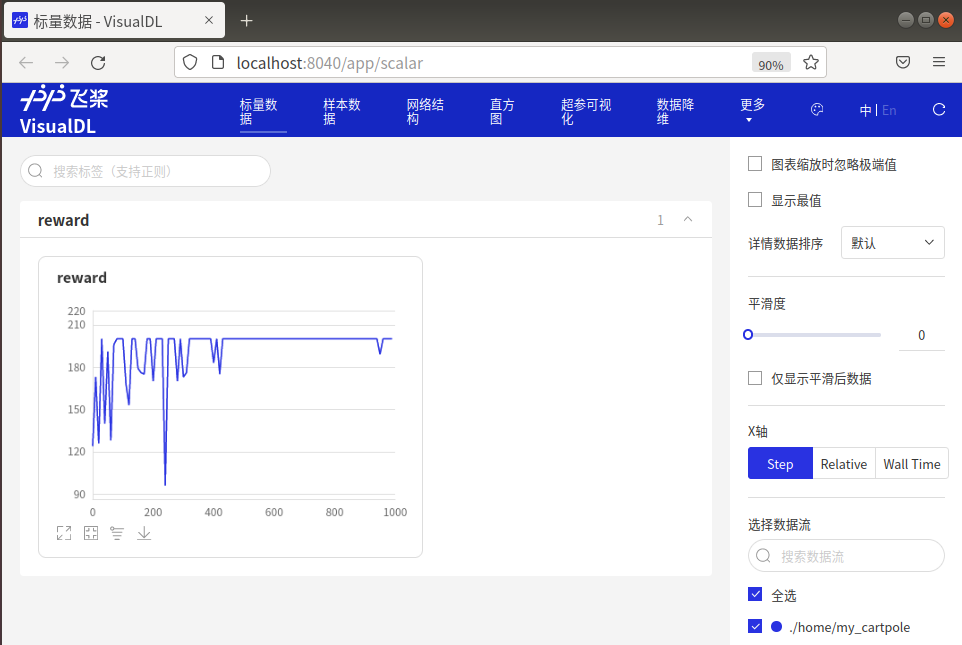Click the VisualDL refresh icon

pos(939,110)
